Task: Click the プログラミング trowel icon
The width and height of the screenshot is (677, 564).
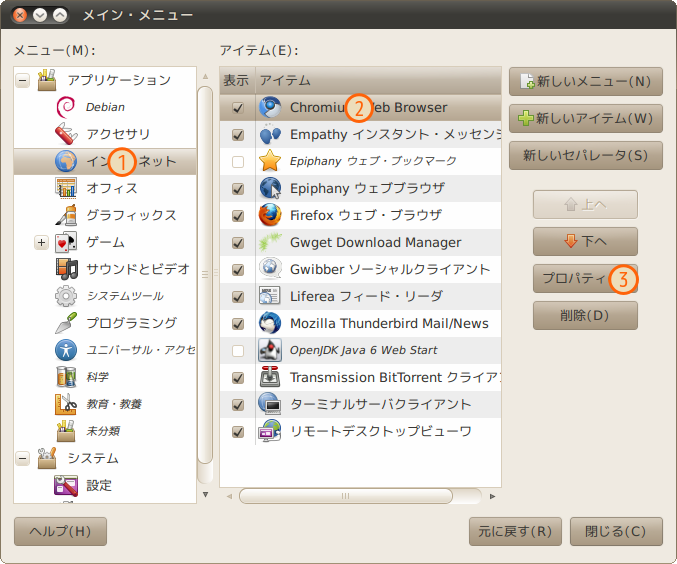Action: point(66,323)
